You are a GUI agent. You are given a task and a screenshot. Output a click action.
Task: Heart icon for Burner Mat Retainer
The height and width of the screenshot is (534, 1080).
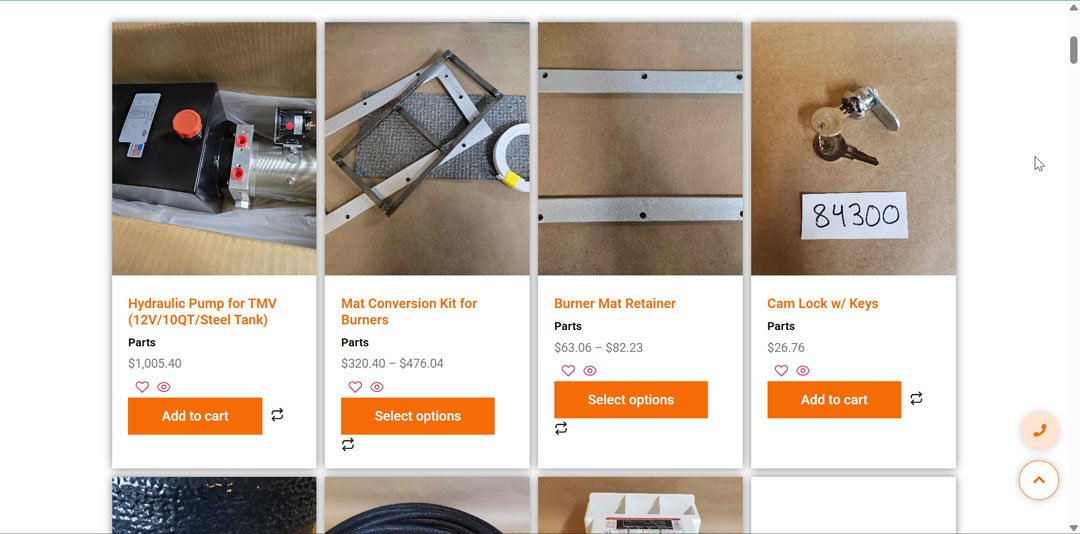tap(568, 371)
